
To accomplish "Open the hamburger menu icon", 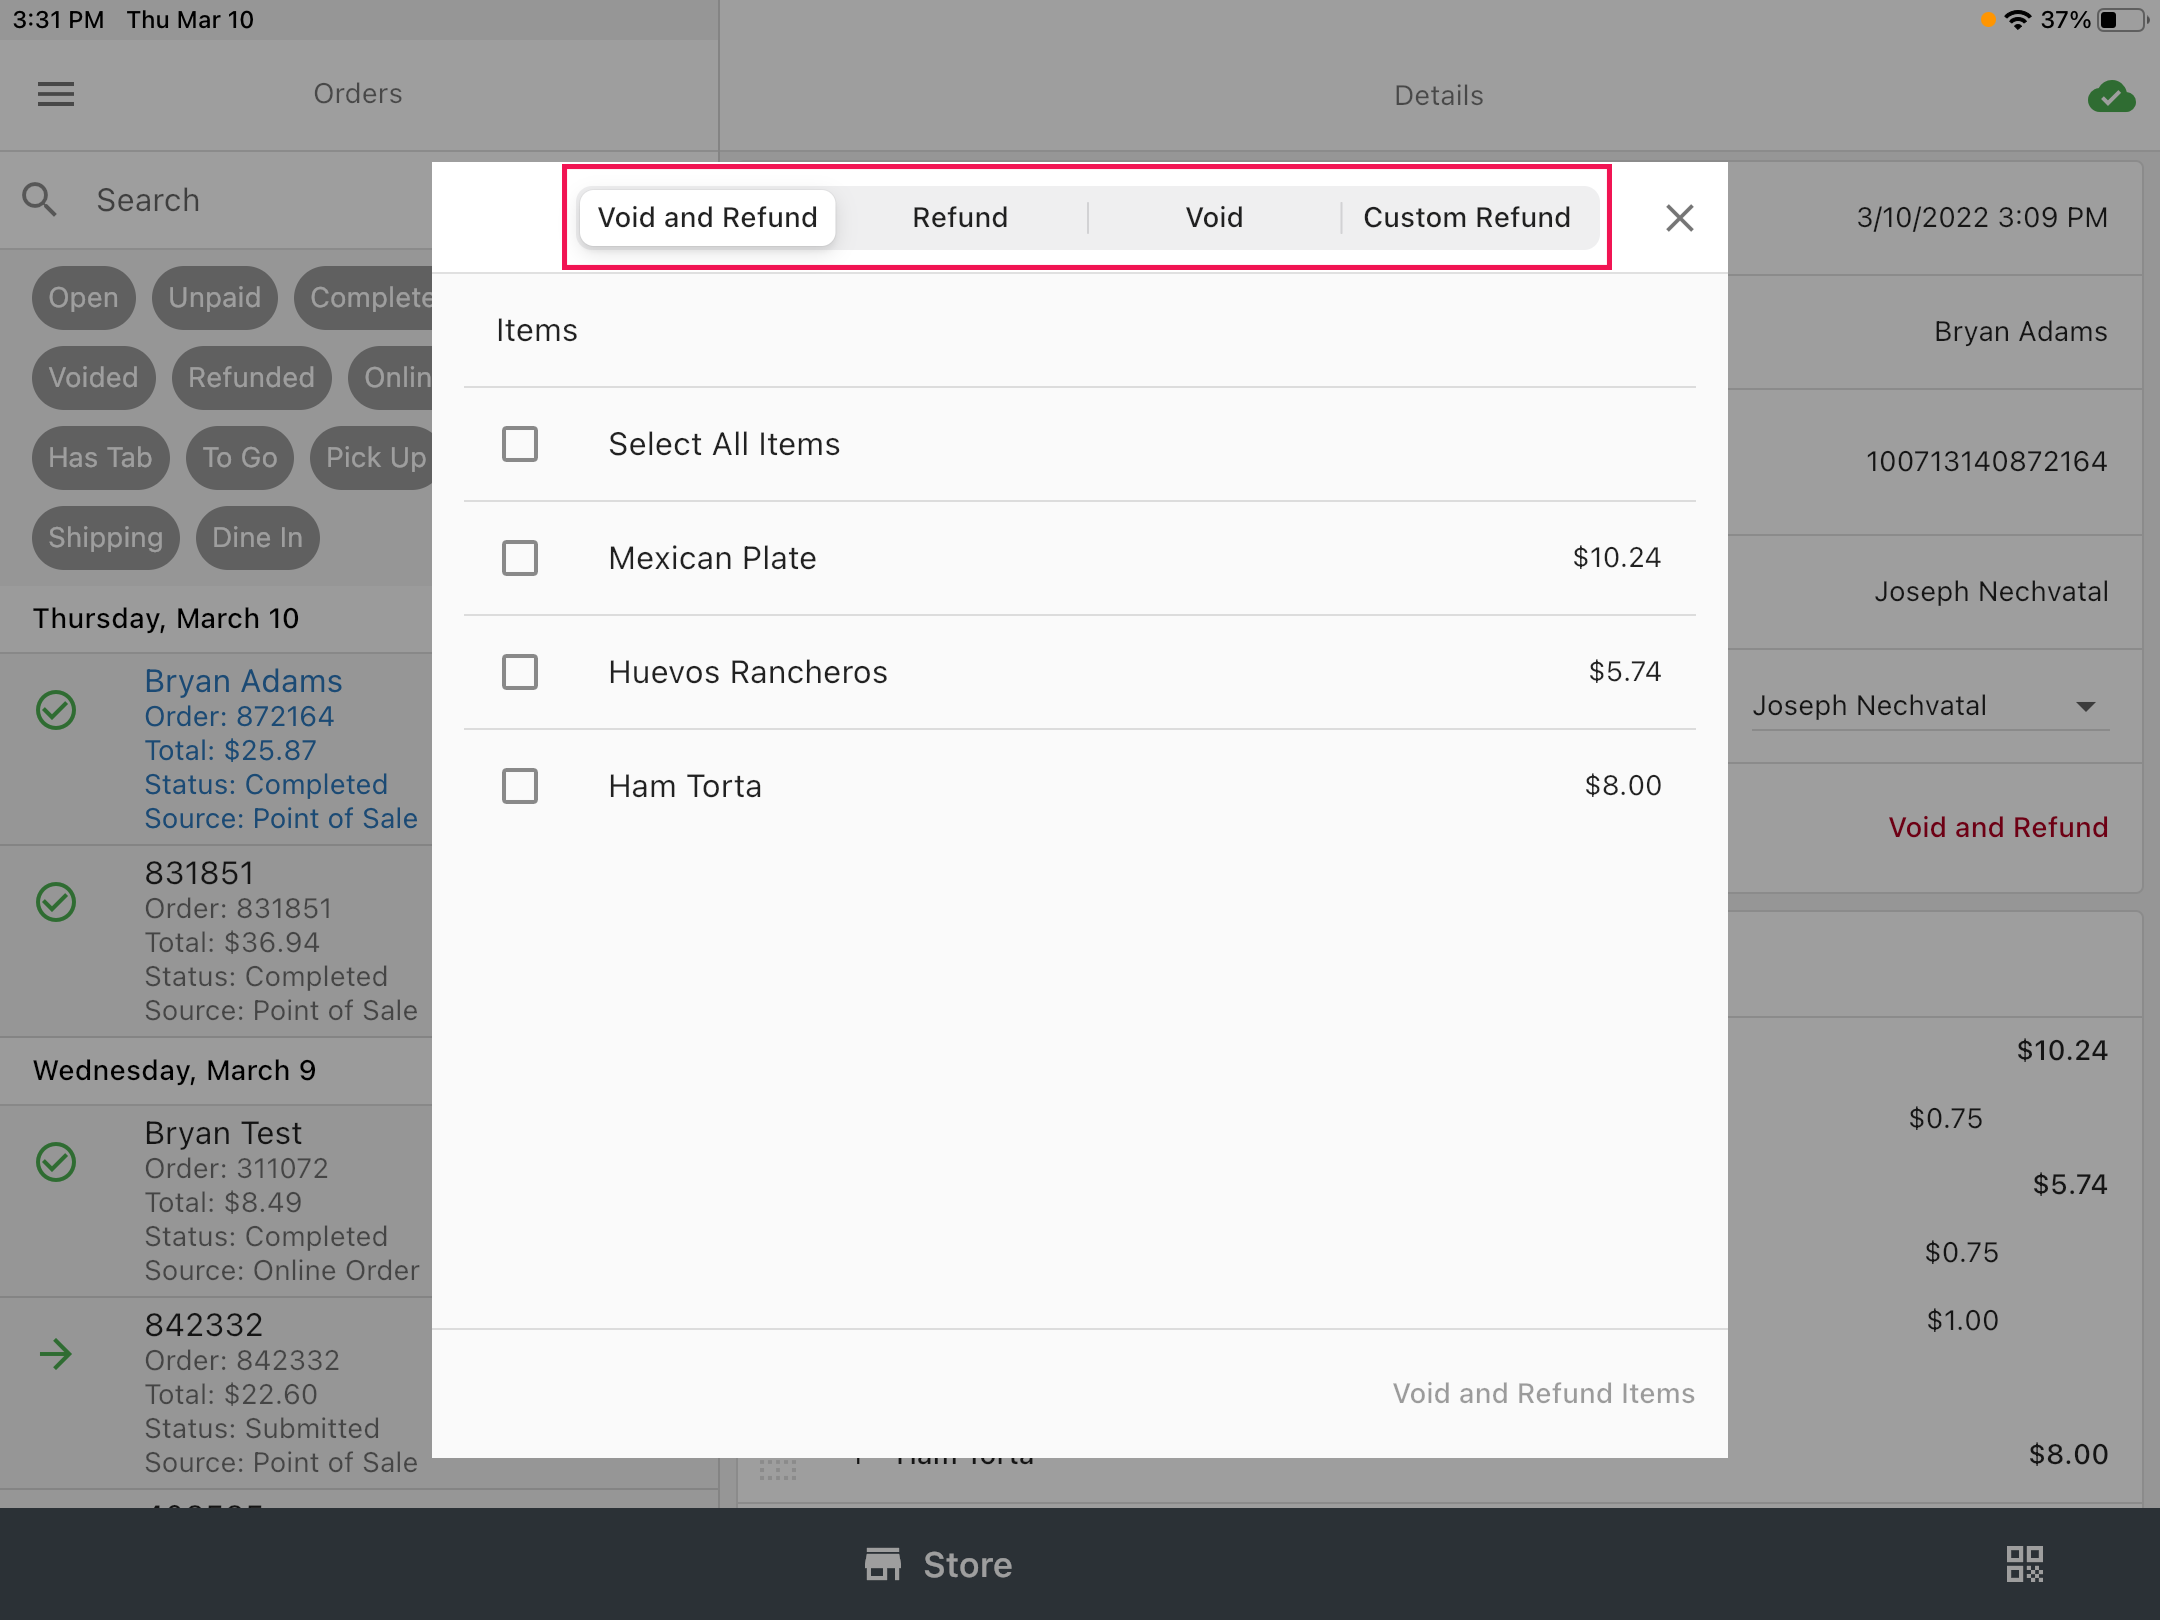I will [x=56, y=94].
